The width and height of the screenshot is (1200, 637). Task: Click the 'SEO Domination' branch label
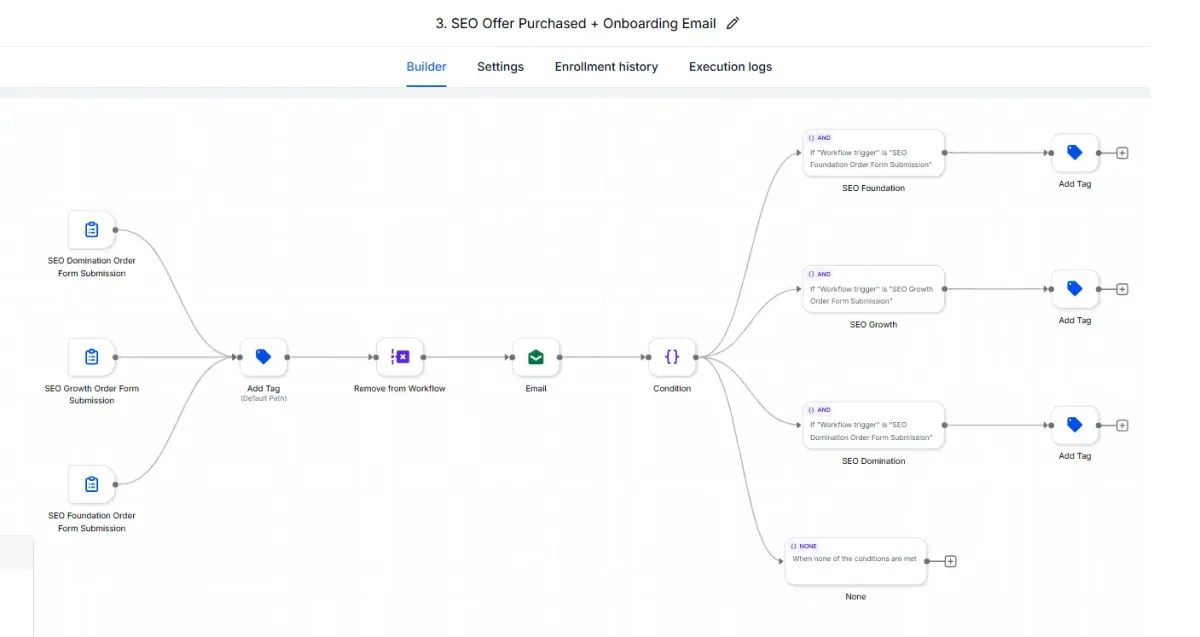pos(874,461)
